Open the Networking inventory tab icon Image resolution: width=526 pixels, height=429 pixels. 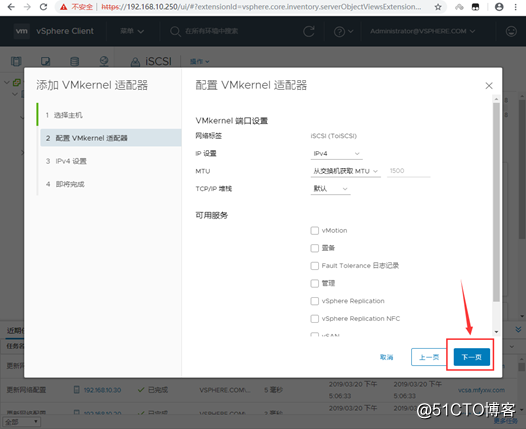(104, 61)
